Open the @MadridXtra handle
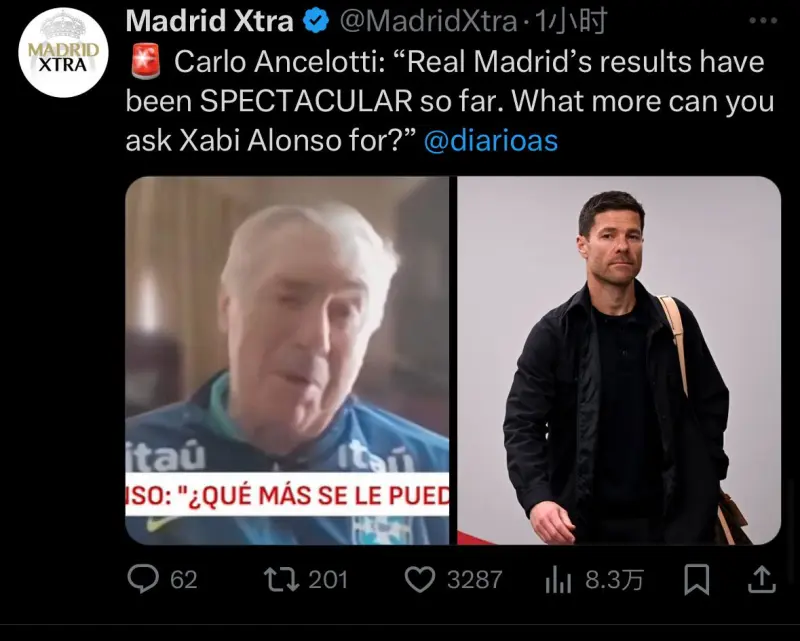This screenshot has width=800, height=641. point(429,21)
